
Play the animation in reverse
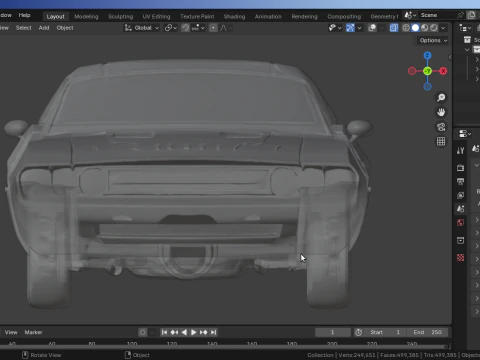(x=184, y=332)
